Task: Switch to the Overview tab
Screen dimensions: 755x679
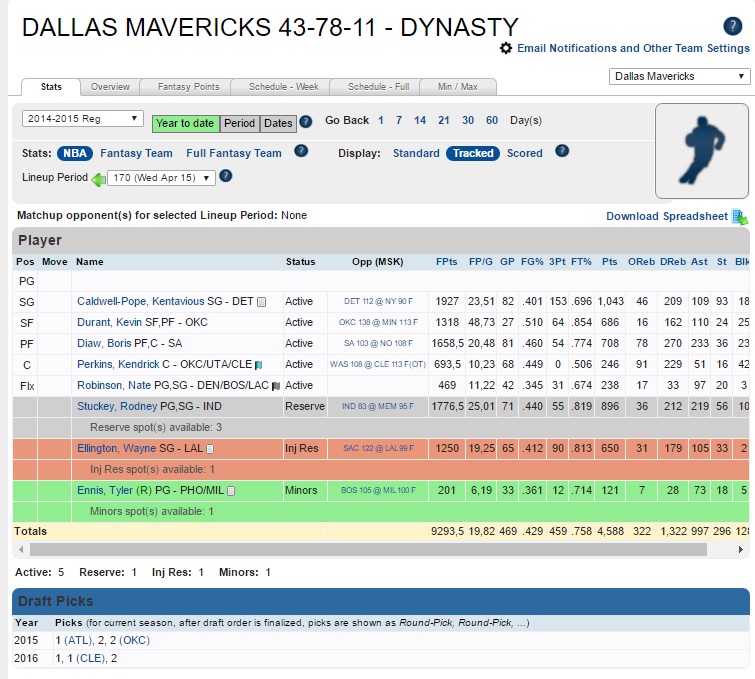Action: coord(110,87)
